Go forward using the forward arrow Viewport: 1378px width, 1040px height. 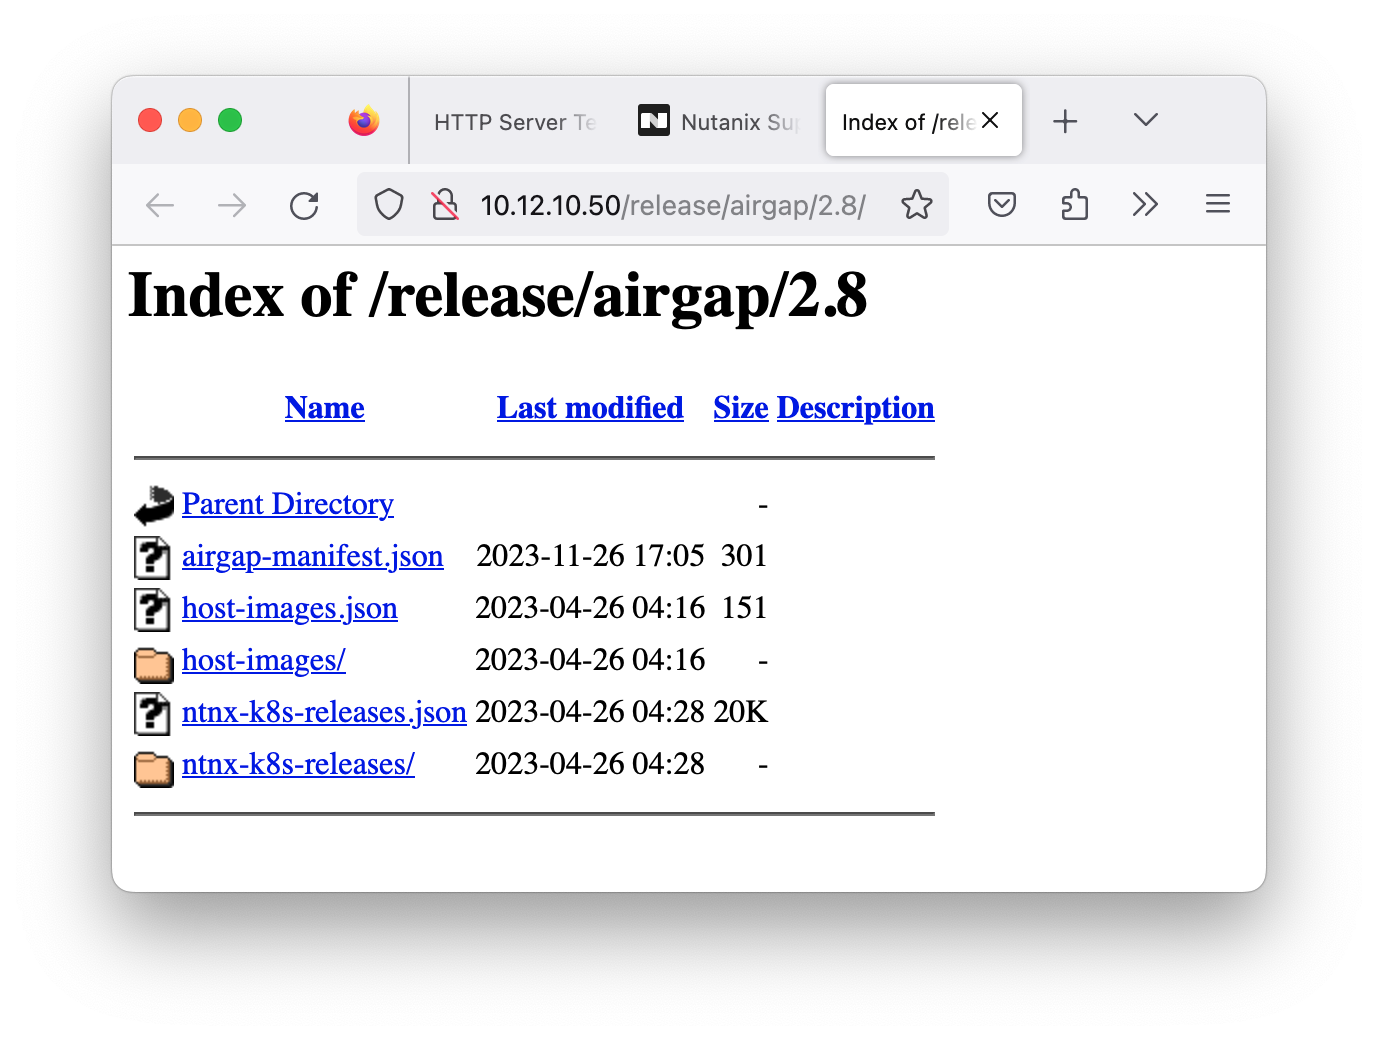click(232, 206)
